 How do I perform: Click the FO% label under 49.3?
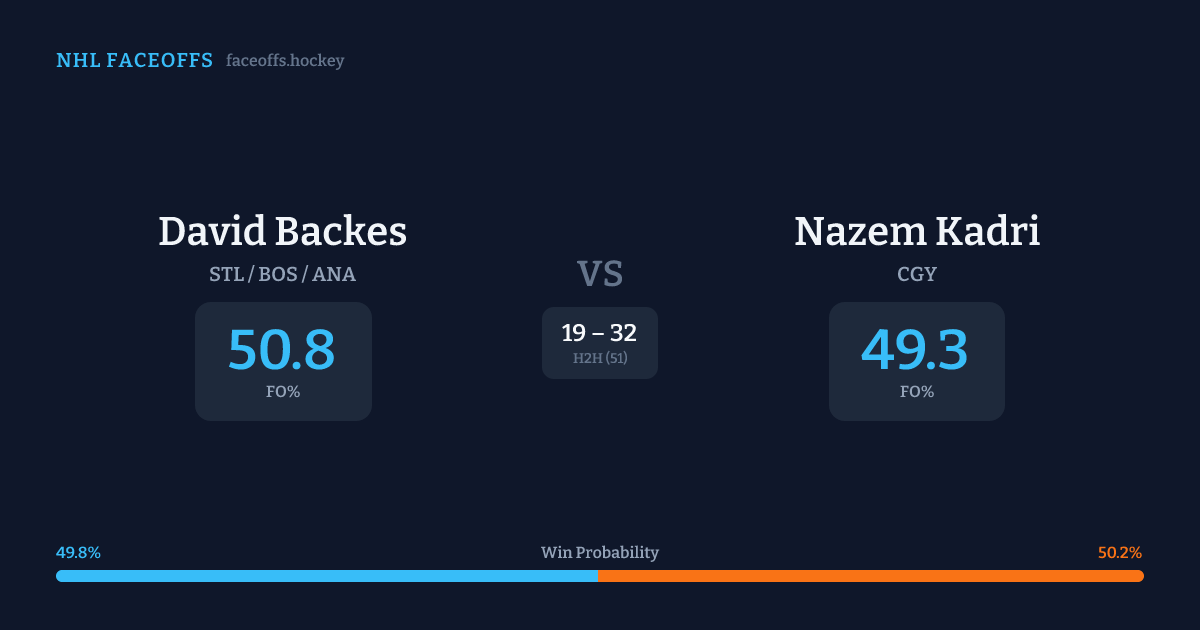[x=917, y=392]
